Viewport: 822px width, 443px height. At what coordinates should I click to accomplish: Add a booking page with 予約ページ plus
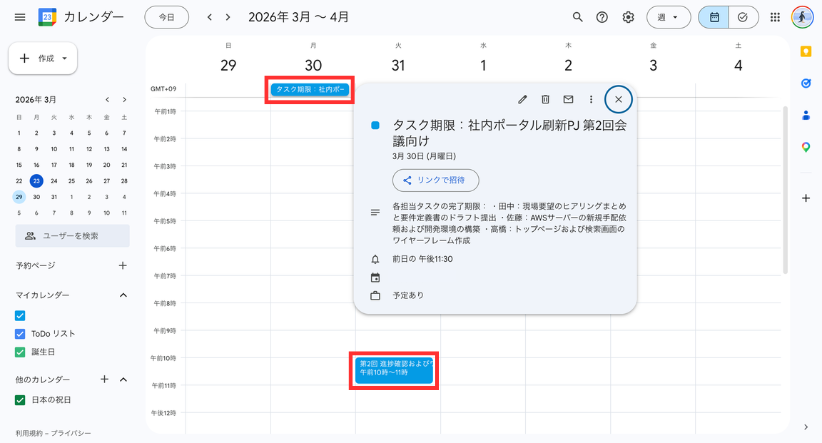click(123, 265)
